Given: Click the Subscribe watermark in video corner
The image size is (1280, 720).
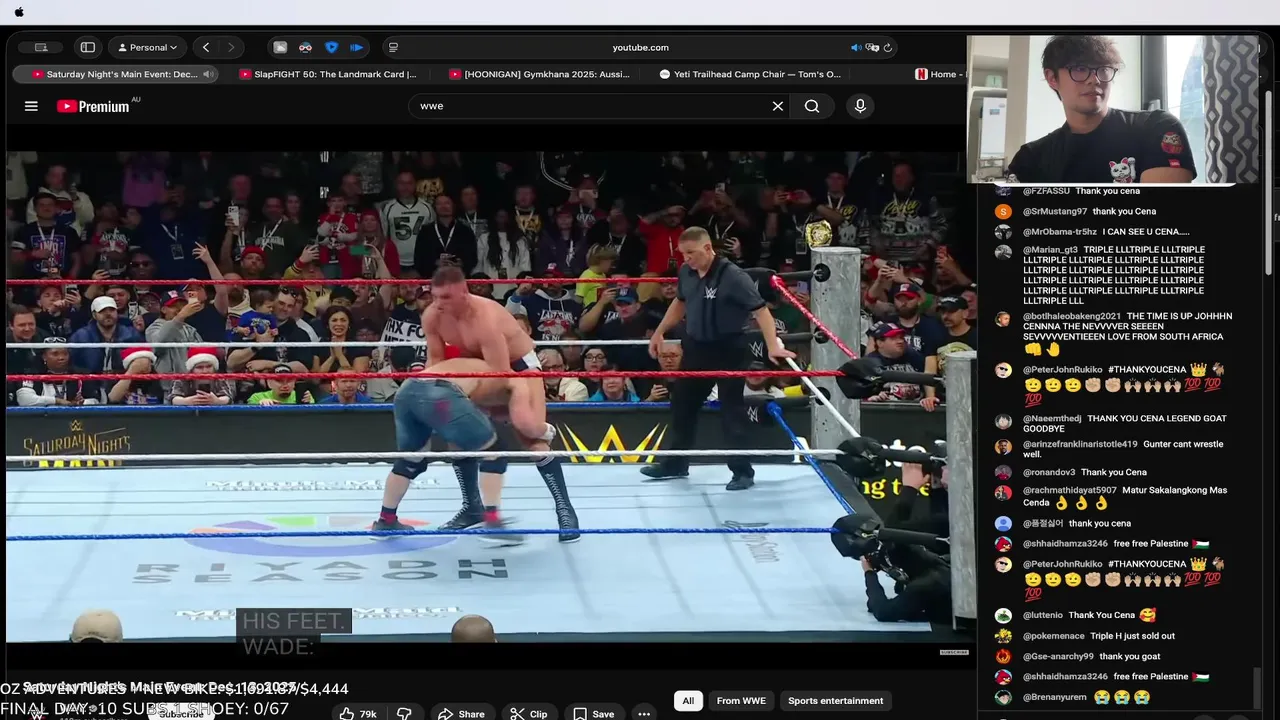Looking at the screenshot, I should [x=954, y=652].
